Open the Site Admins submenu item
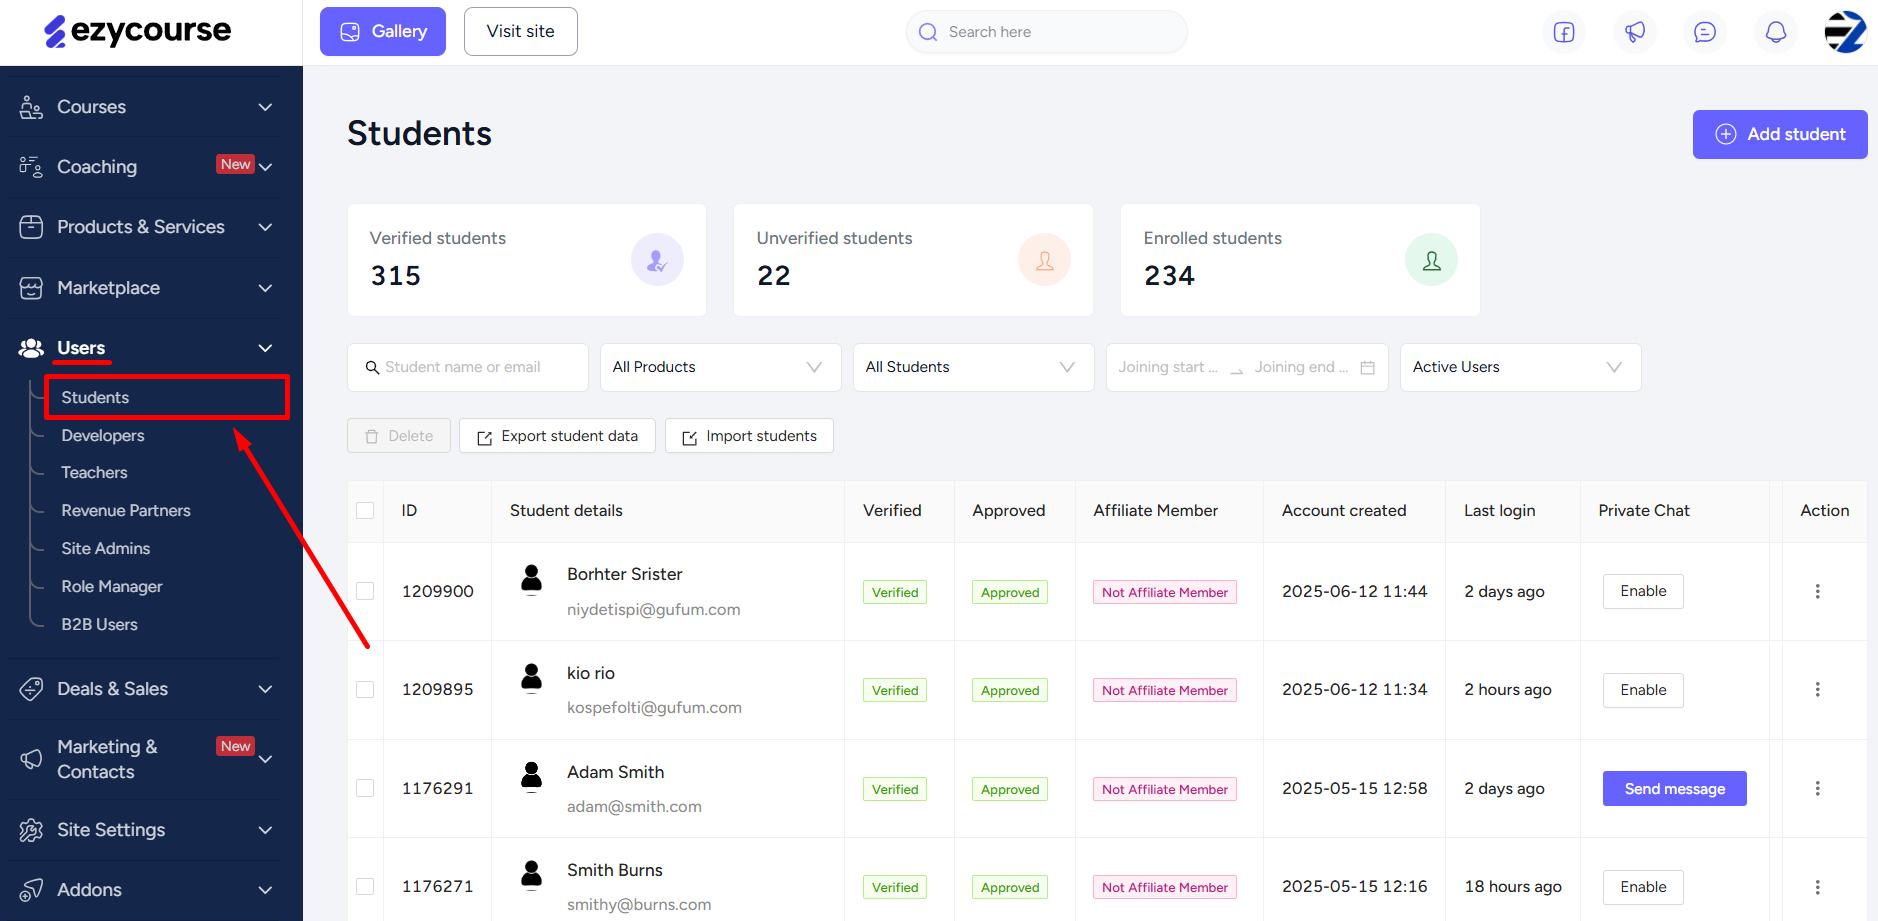The image size is (1878, 921). [105, 548]
